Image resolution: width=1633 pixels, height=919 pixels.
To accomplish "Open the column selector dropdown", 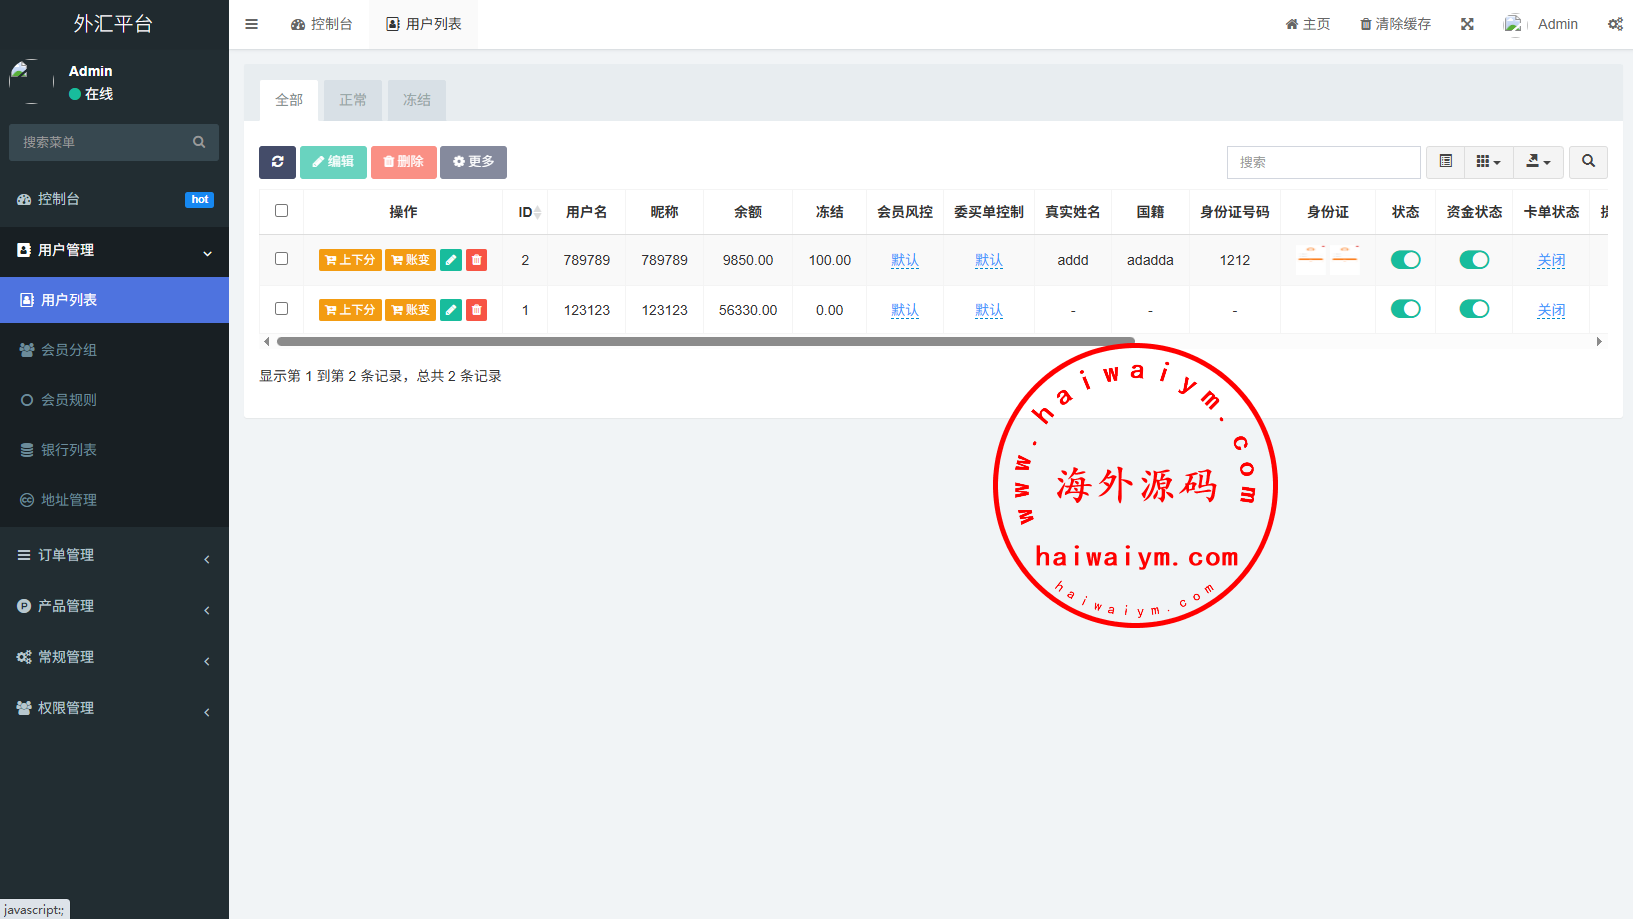I will point(1488,162).
